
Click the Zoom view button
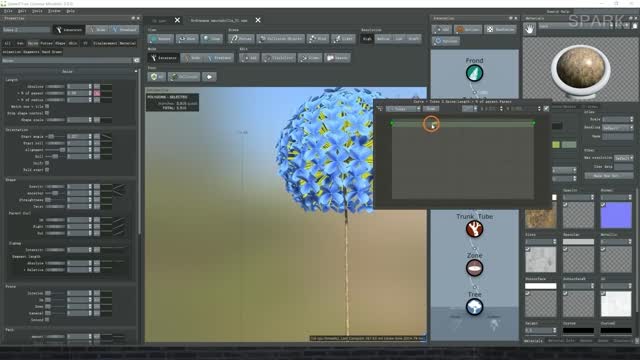click(212, 39)
